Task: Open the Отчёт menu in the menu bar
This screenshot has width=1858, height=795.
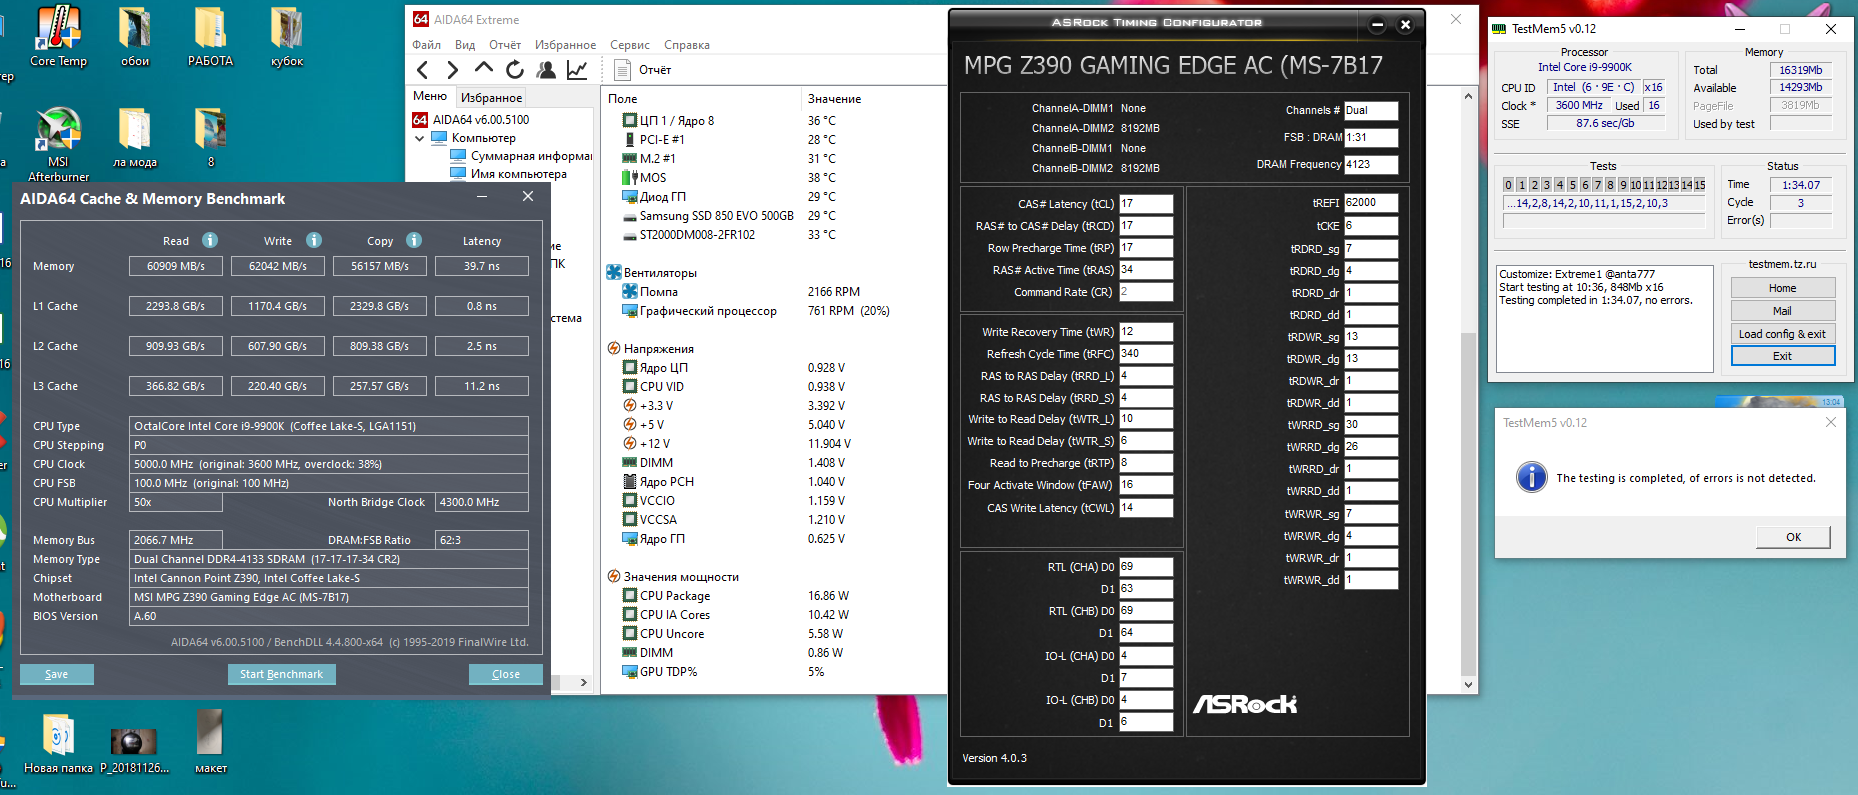Action: pyautogui.click(x=505, y=45)
